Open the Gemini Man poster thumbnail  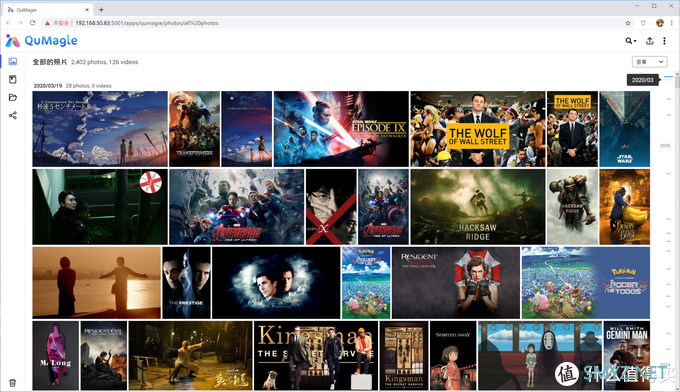(x=627, y=356)
